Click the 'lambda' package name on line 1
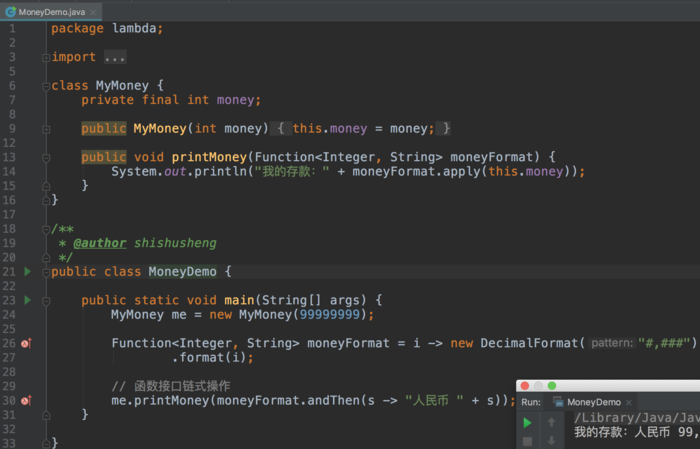 pyautogui.click(x=134, y=29)
